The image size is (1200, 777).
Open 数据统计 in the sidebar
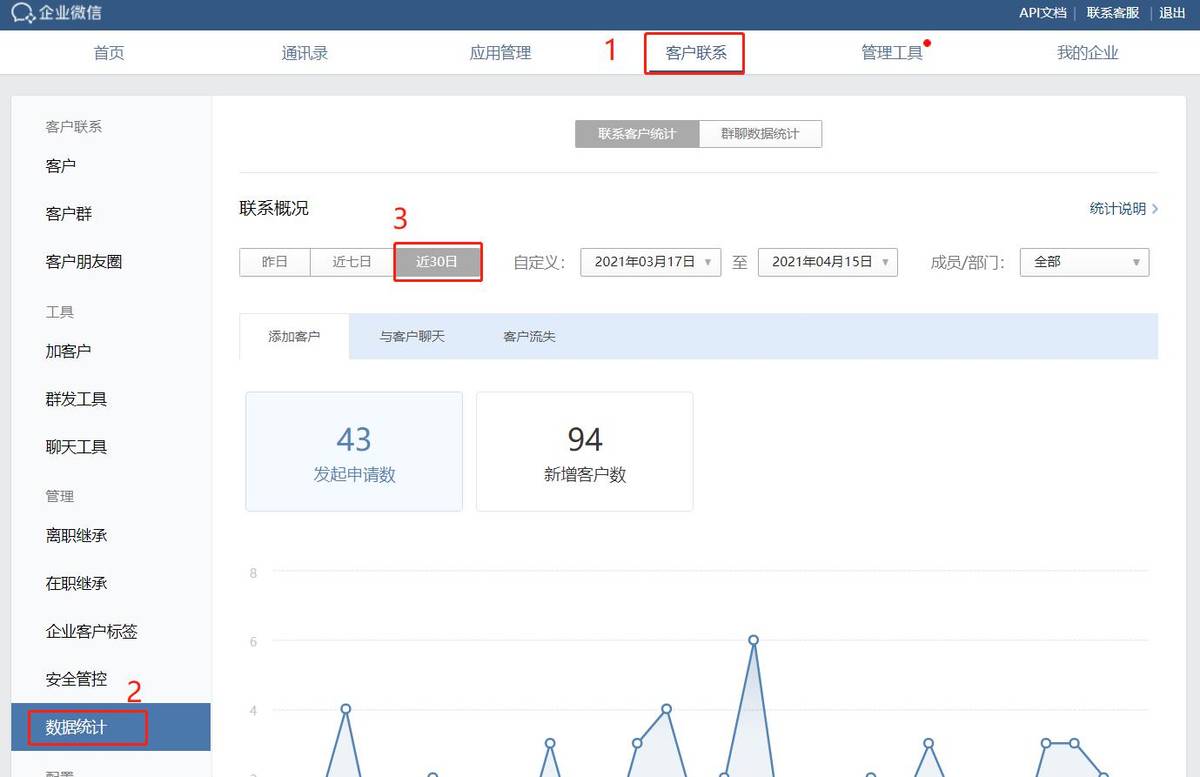pos(111,727)
